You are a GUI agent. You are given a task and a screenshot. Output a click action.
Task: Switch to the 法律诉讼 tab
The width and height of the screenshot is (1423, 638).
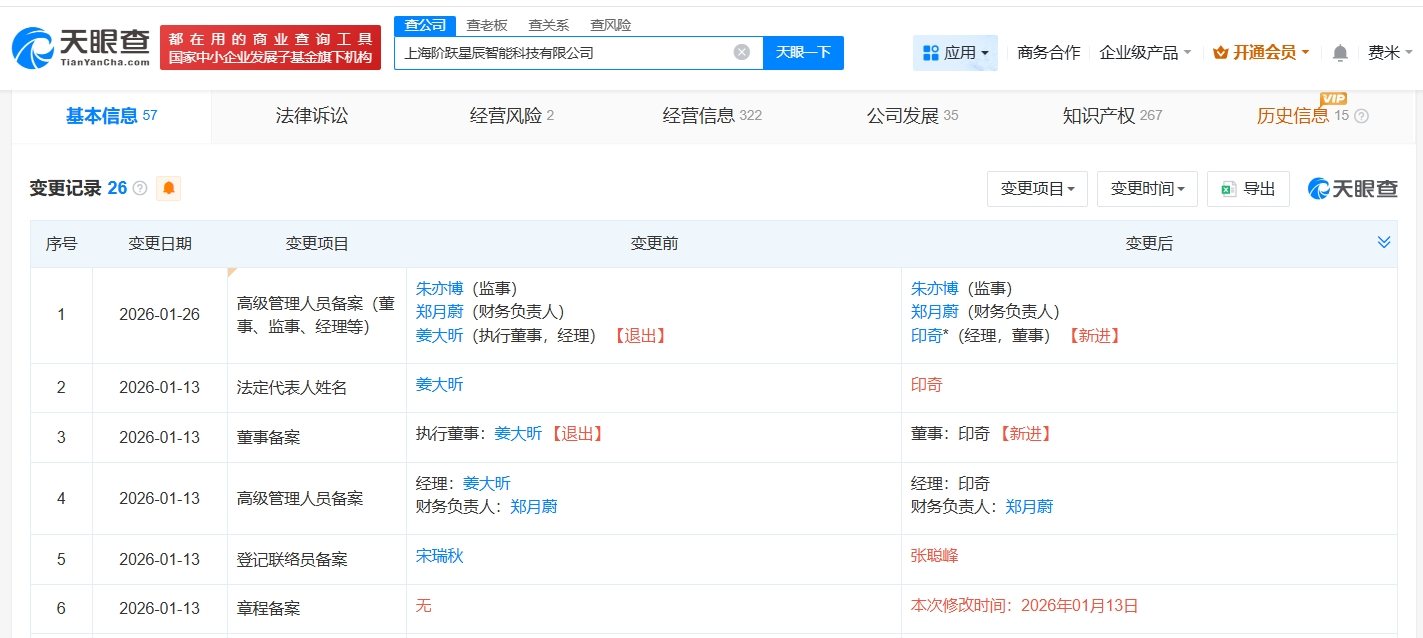coord(312,116)
